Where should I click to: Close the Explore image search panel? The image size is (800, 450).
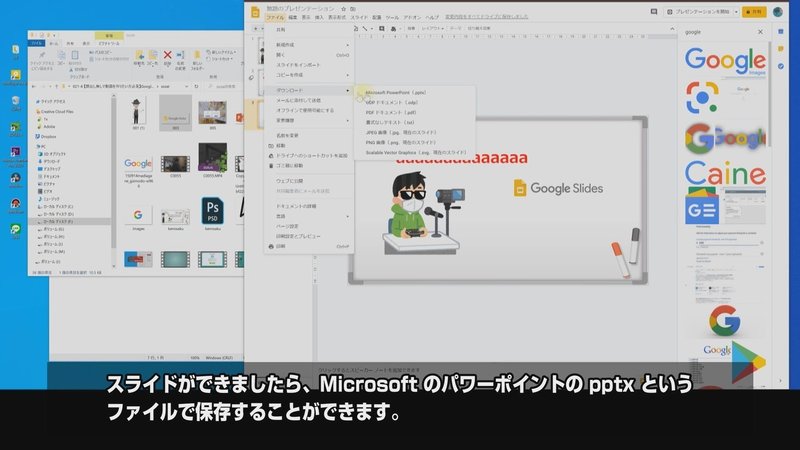tap(760, 32)
